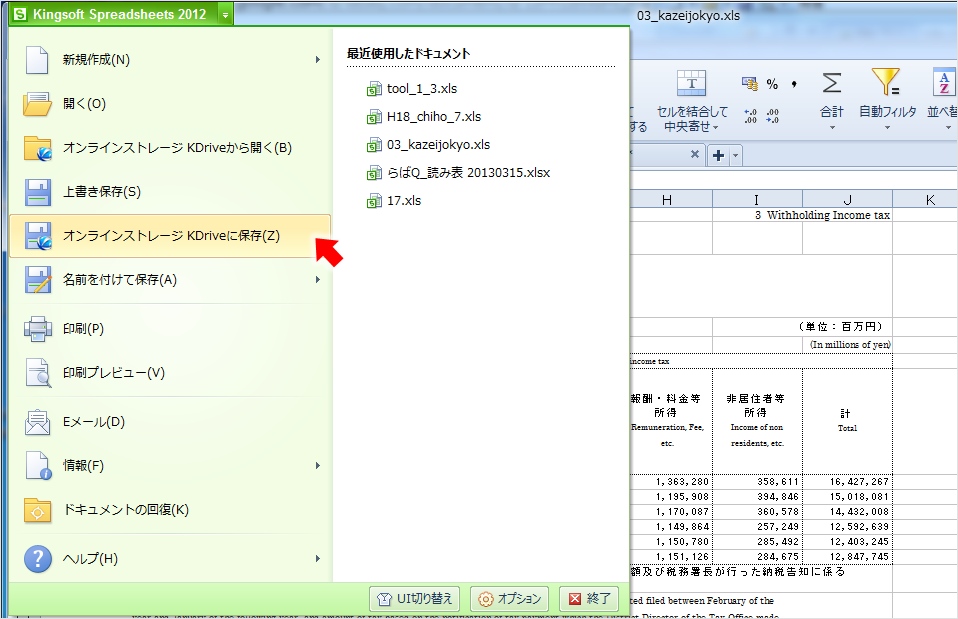Choose 印刷(P) menu entry
Viewport: 958px width, 619px height.
tap(170, 329)
